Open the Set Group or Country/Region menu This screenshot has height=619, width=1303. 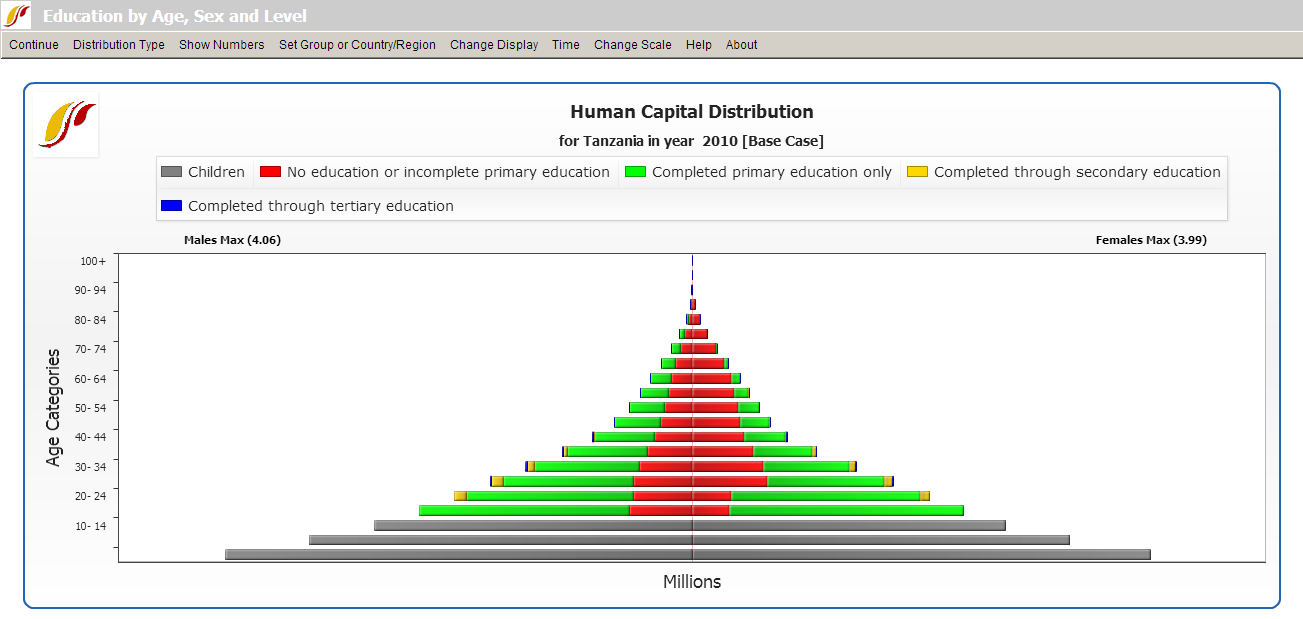356,45
